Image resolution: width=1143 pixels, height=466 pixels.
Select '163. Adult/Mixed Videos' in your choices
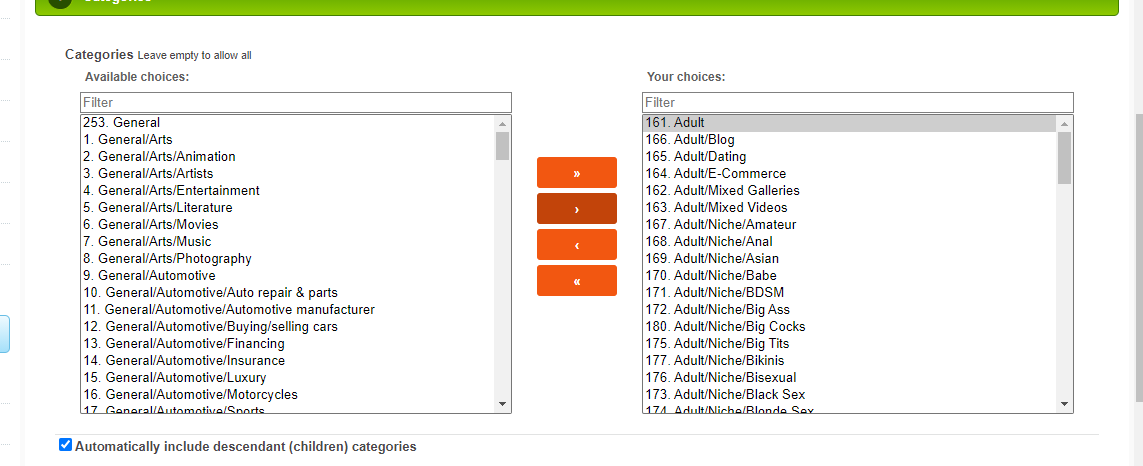tap(850, 207)
